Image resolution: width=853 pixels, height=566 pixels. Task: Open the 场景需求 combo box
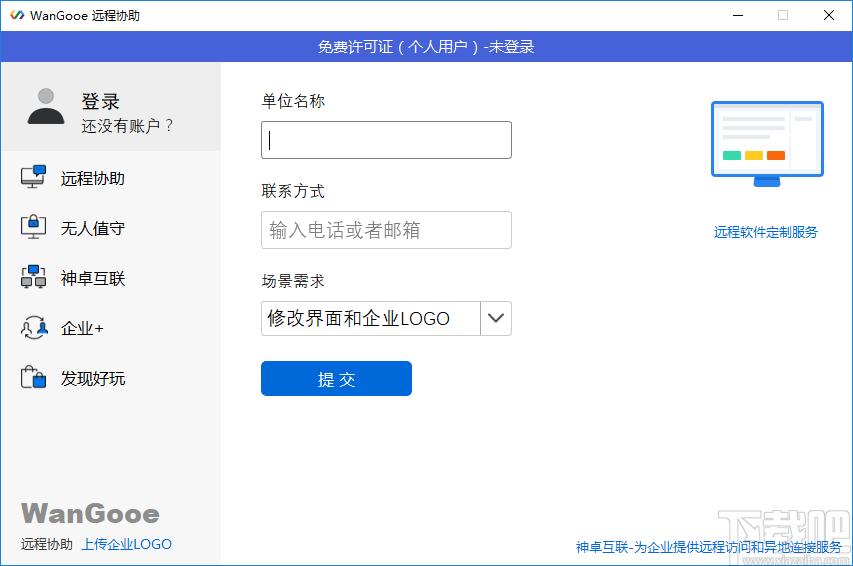pyautogui.click(x=386, y=318)
